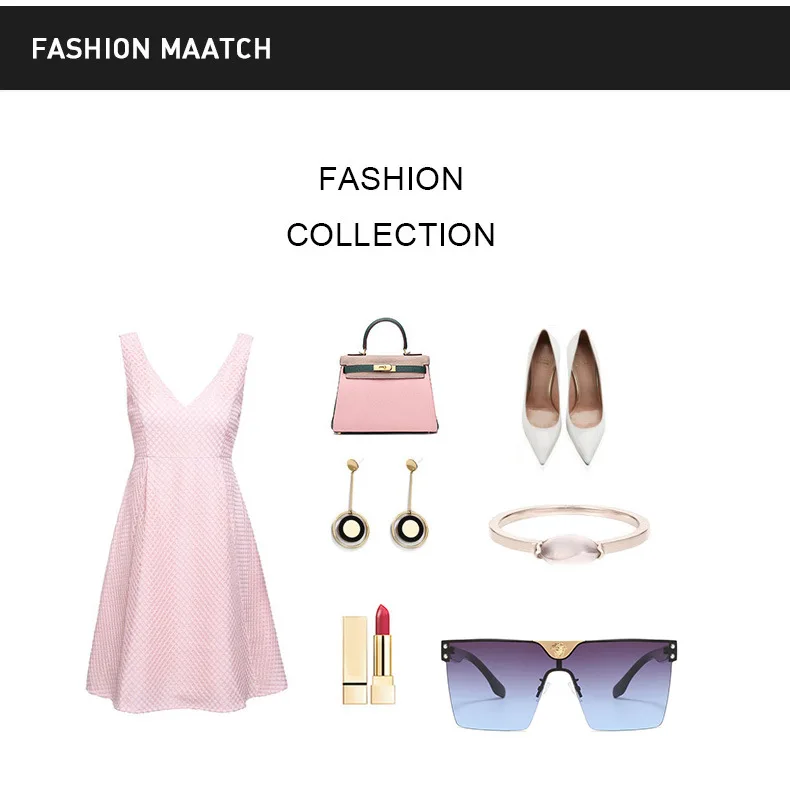
Task: Open the pink V-neck dress image
Action: [x=186, y=522]
